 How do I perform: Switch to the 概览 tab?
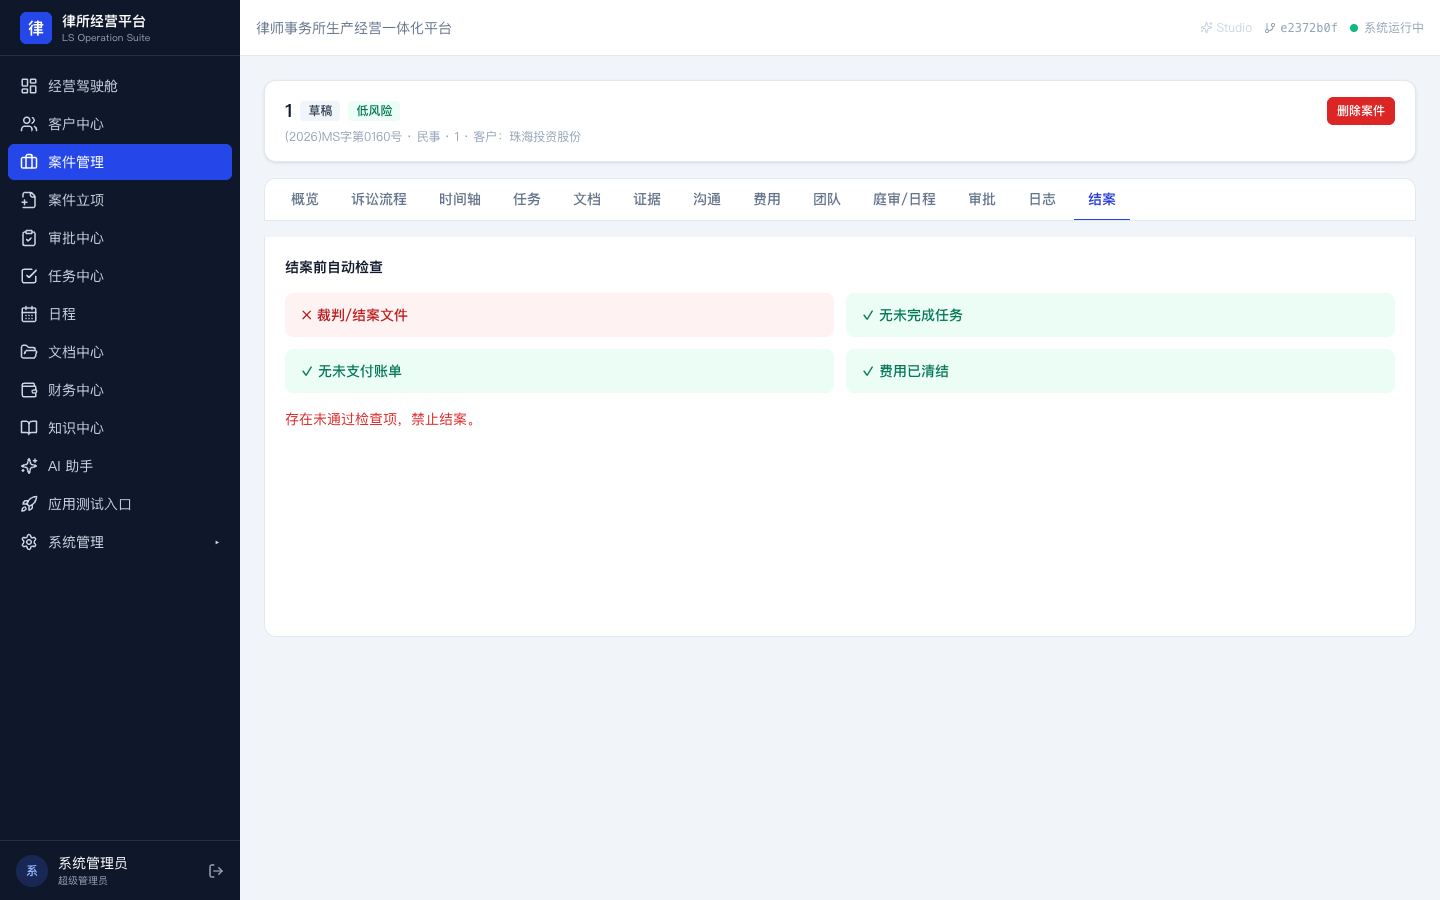point(305,200)
